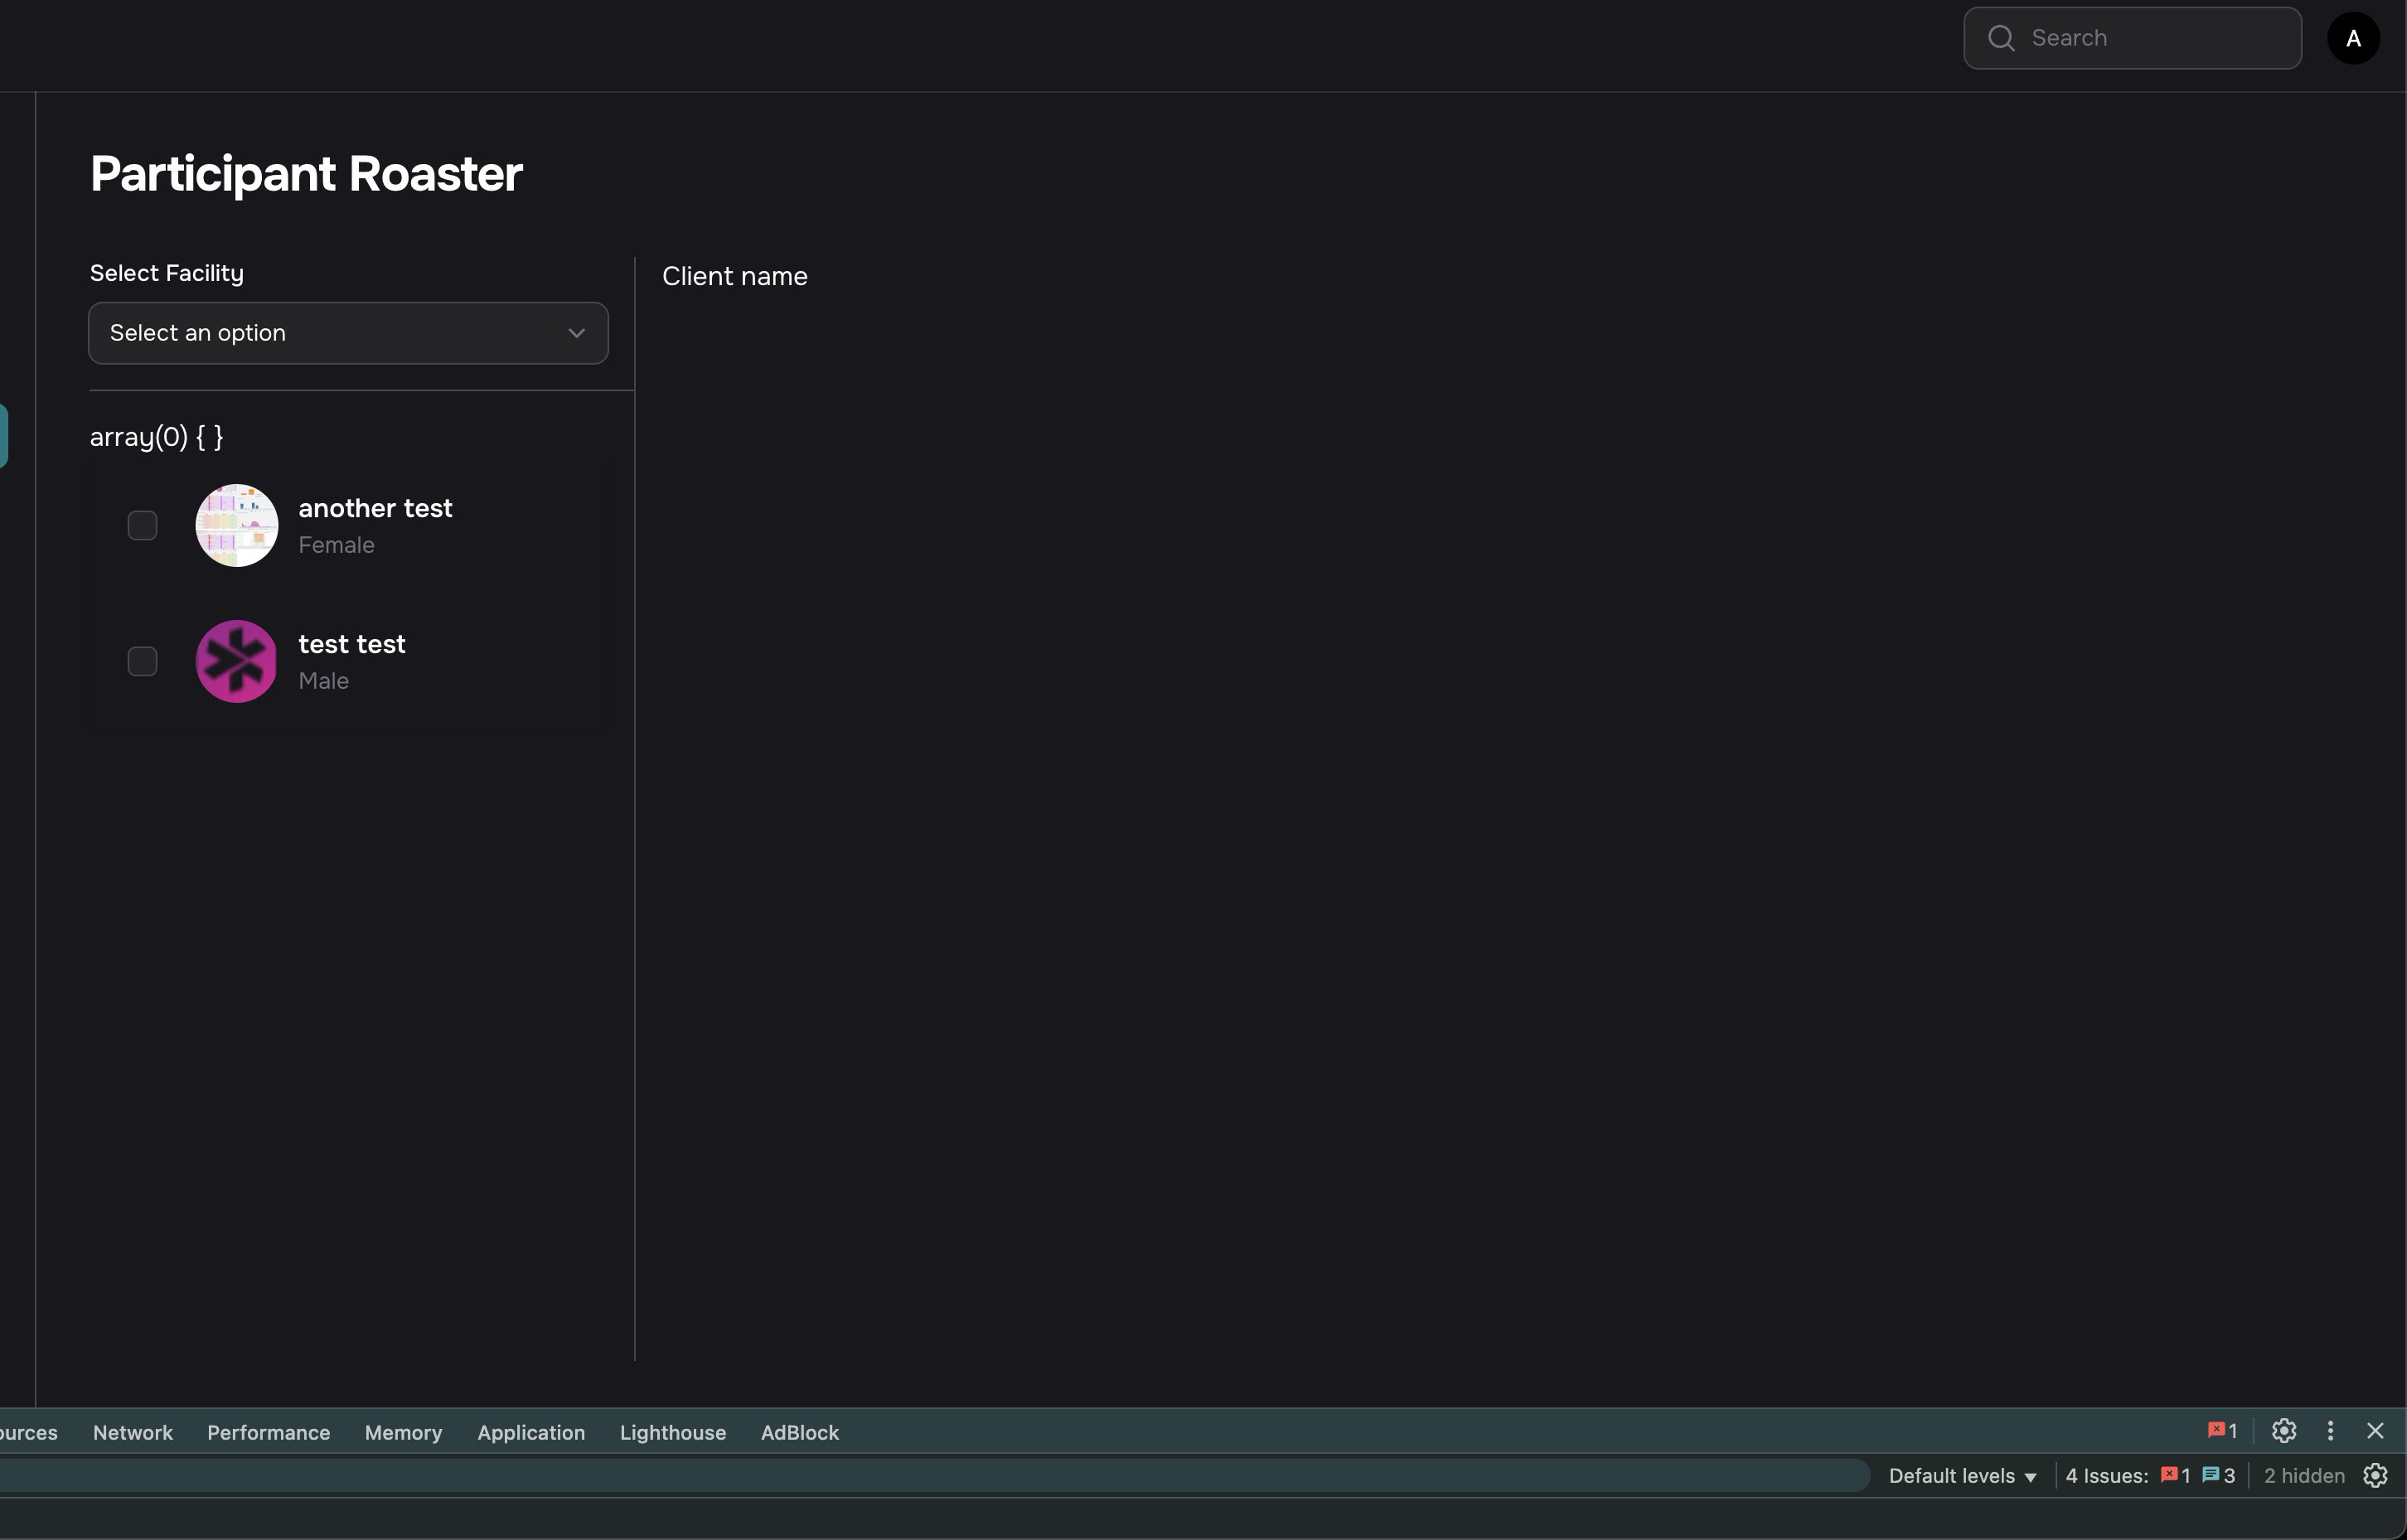Switch to the Network tab
This screenshot has height=1540, width=2407.
point(132,1433)
